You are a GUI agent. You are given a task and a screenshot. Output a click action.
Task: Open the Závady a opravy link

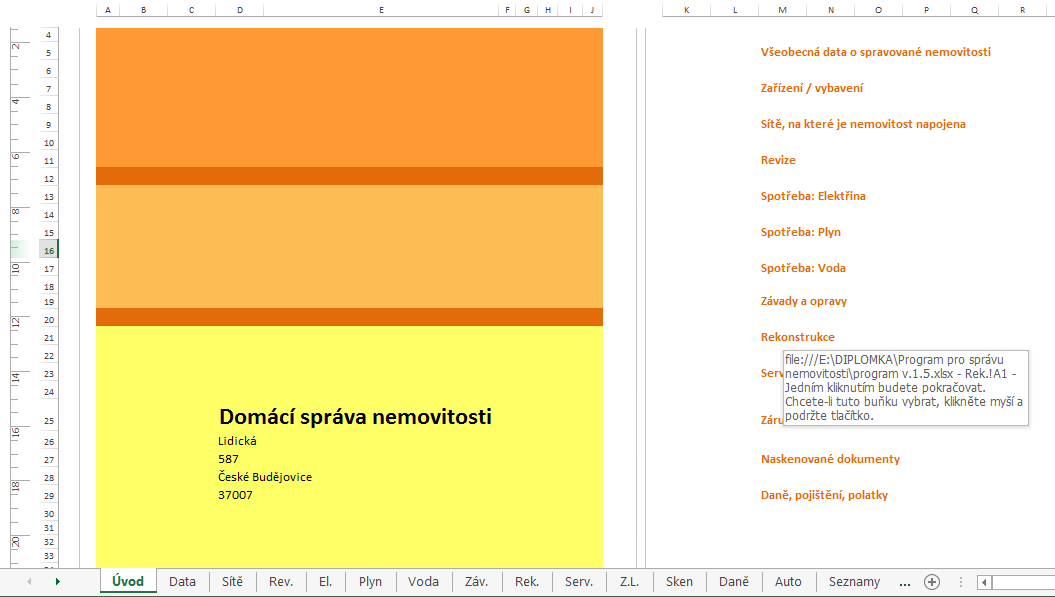[803, 301]
